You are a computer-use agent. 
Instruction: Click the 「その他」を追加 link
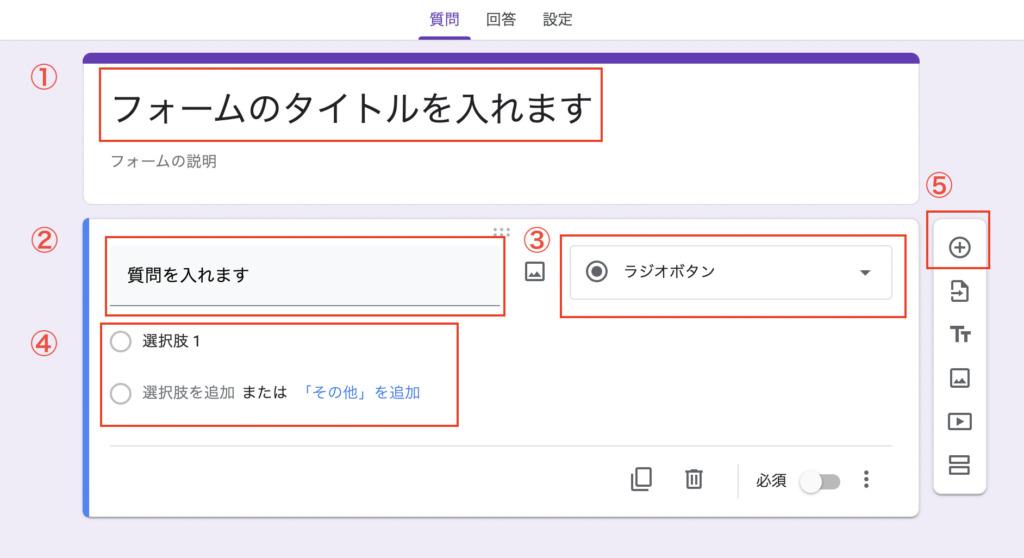360,393
